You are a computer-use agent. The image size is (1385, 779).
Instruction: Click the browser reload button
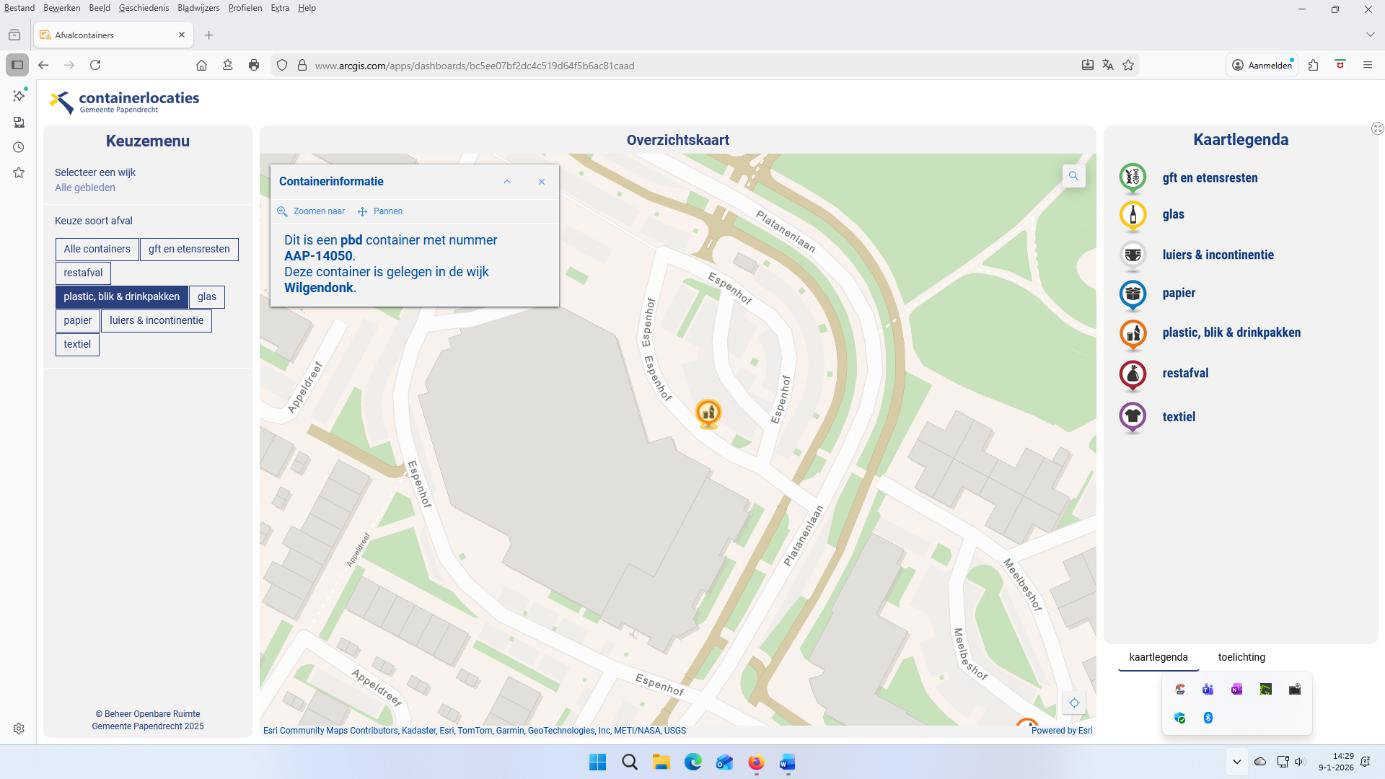point(95,65)
